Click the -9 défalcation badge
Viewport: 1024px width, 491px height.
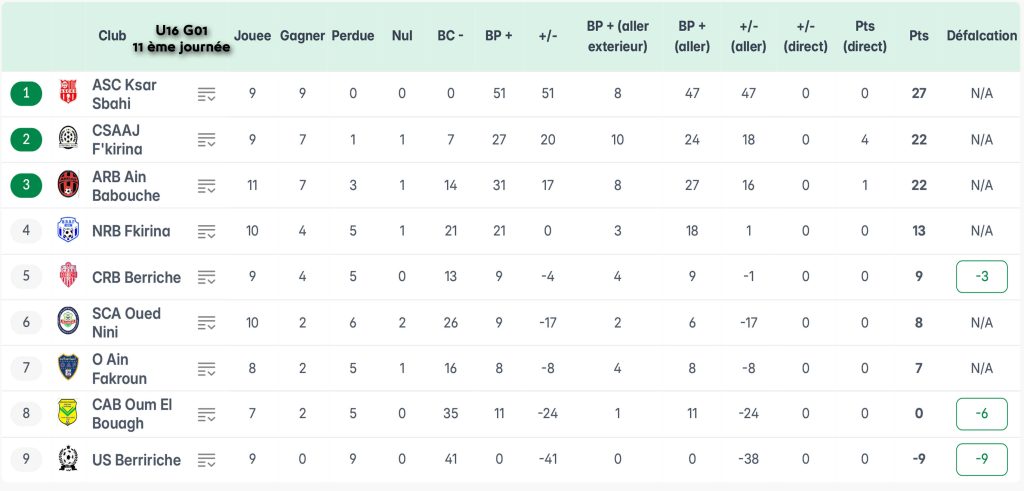coord(981,460)
